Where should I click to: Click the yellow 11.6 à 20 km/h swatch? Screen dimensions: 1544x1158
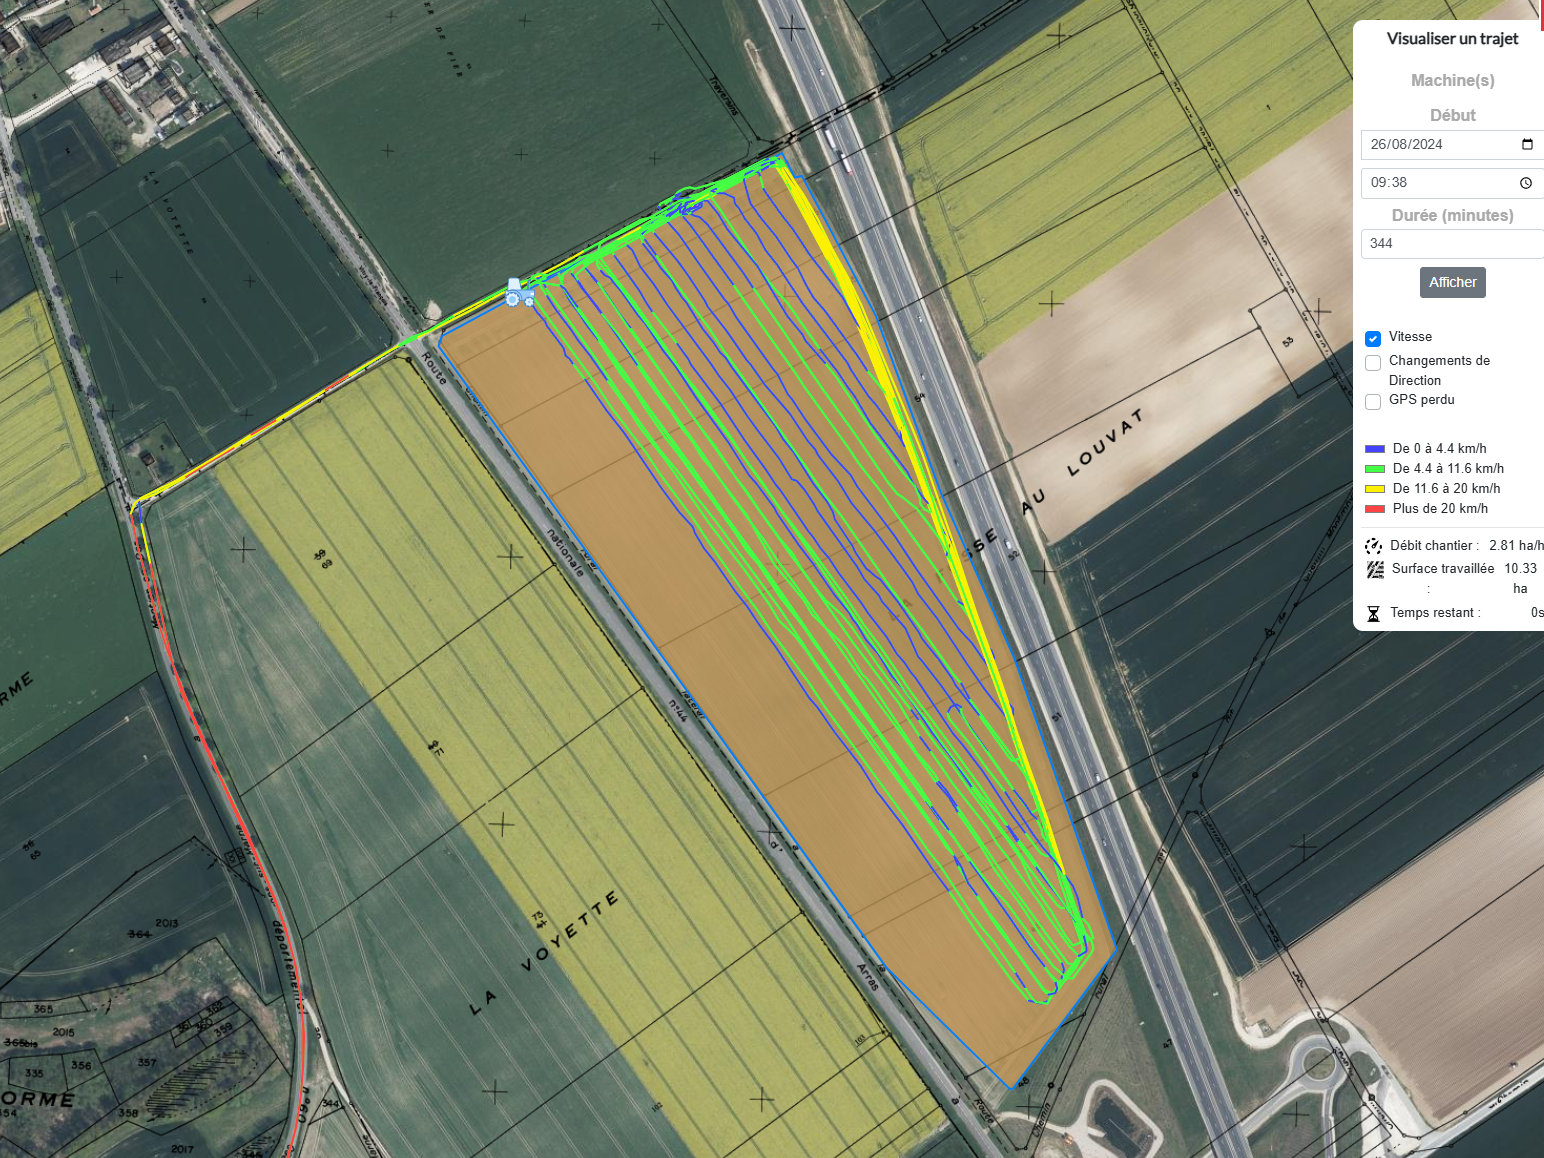tap(1374, 489)
